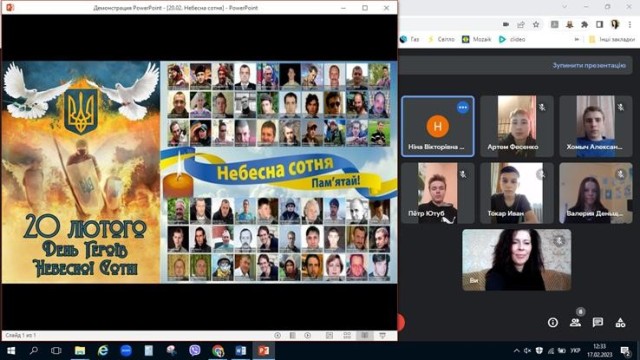The height and width of the screenshot is (360, 640).
Task: Click the Chrome share page icon
Action: point(521,24)
